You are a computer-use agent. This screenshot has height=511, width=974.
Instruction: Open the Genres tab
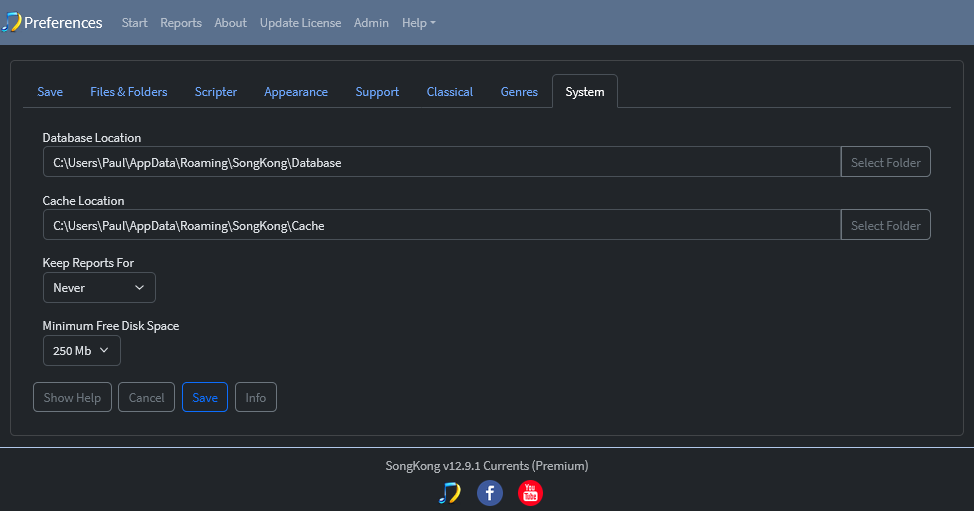[x=519, y=92]
